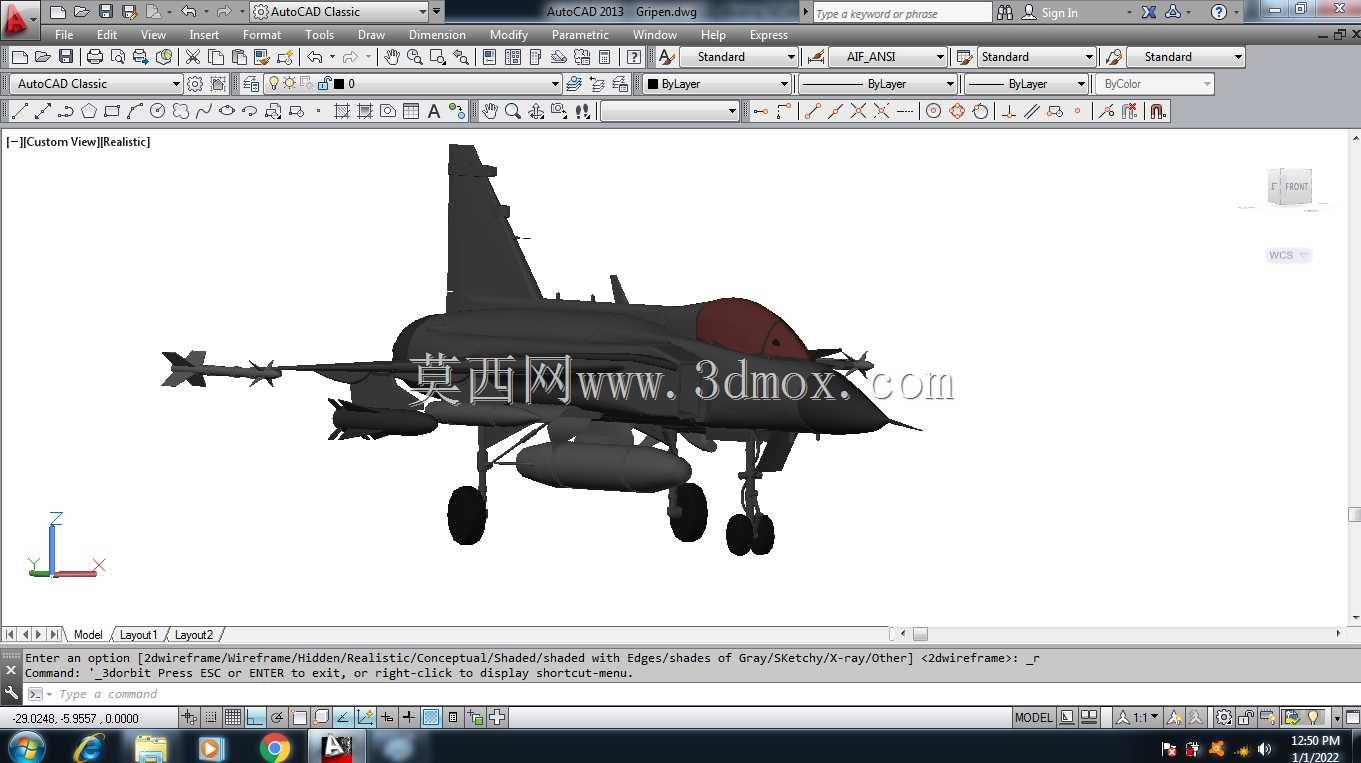The image size is (1361, 763).
Task: Click the Realistic visual style label
Action: click(x=125, y=142)
